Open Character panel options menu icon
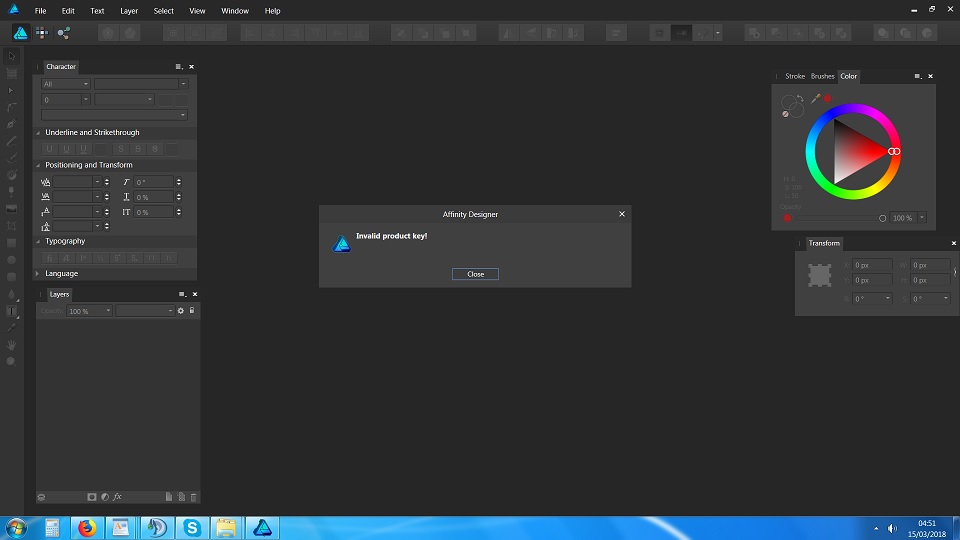 point(178,67)
